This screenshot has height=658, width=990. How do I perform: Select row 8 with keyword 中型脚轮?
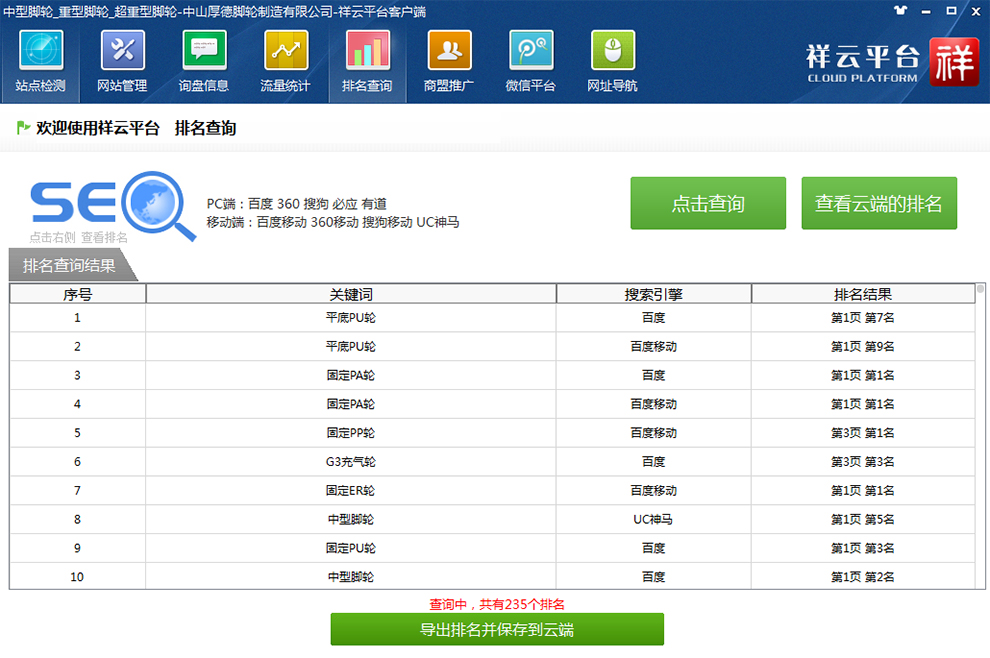pyautogui.click(x=351, y=520)
